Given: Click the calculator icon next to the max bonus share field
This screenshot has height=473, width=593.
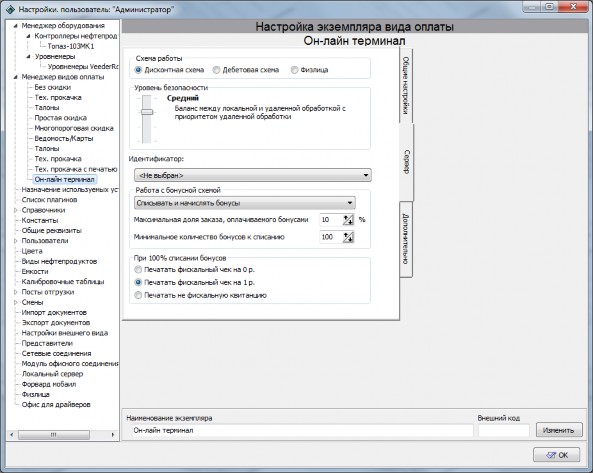Looking at the screenshot, I should [348, 220].
